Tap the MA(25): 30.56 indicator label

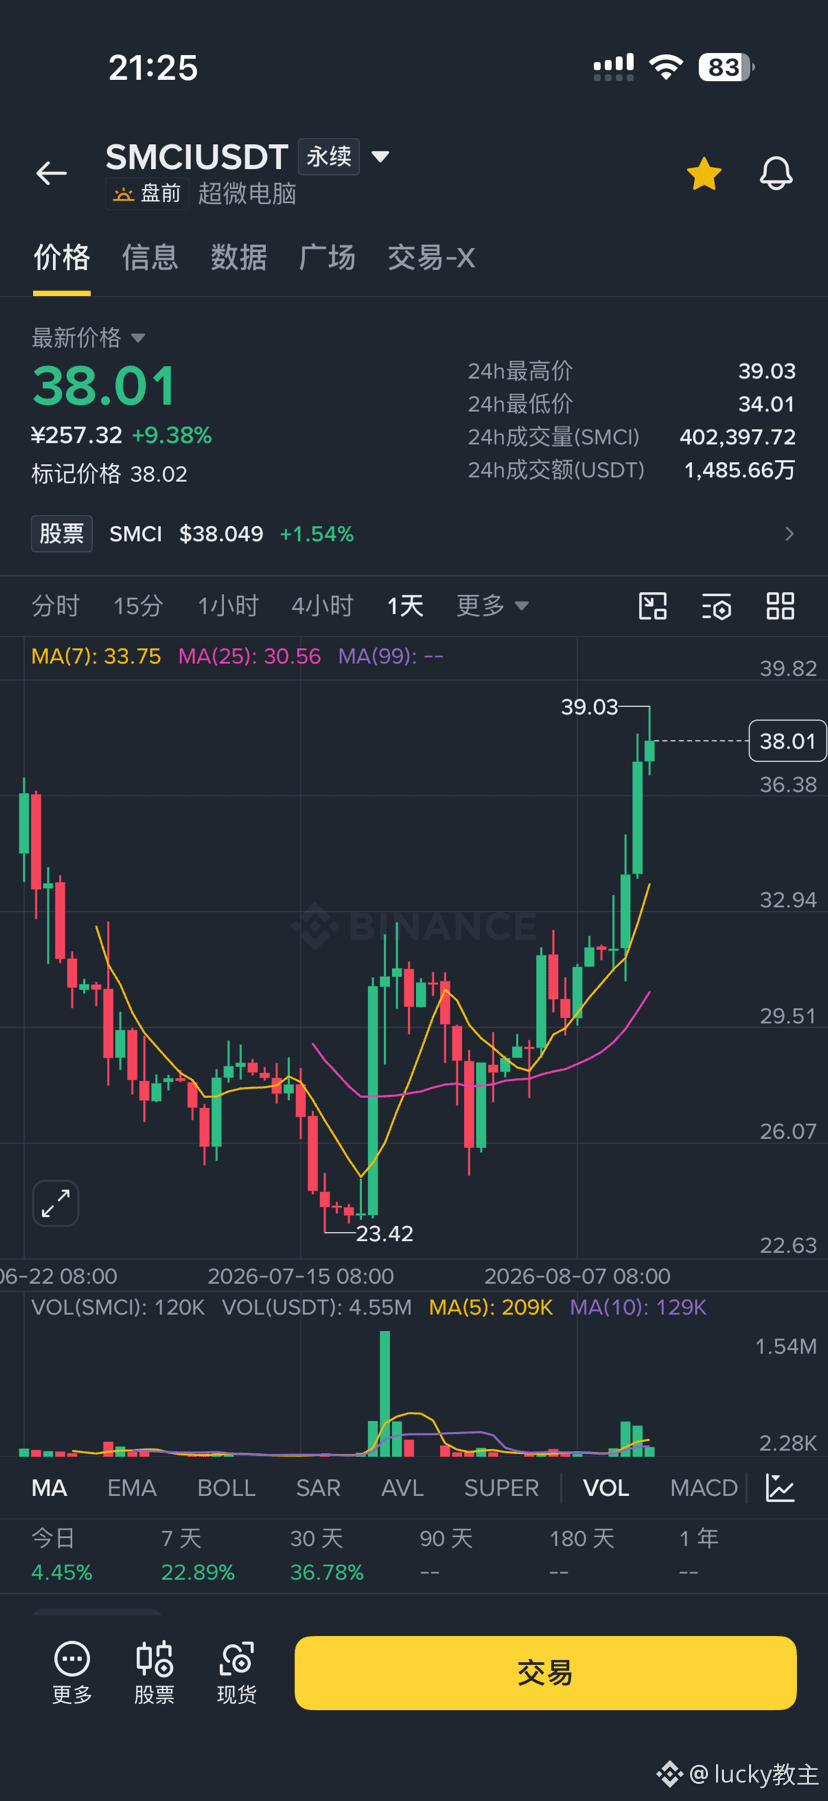pyautogui.click(x=249, y=656)
